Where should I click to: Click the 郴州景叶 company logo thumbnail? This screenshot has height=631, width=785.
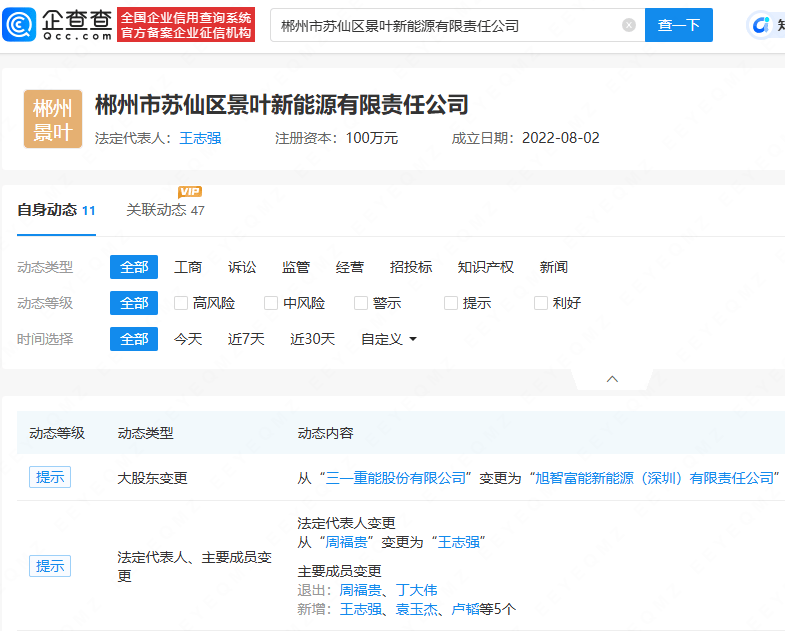coord(53,119)
